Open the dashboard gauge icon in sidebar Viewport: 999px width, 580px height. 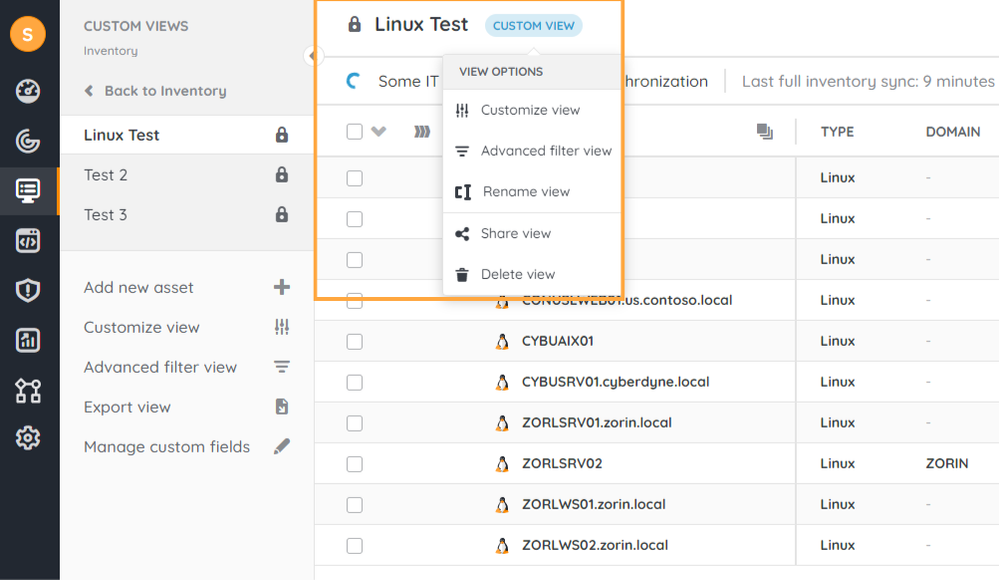coord(28,91)
